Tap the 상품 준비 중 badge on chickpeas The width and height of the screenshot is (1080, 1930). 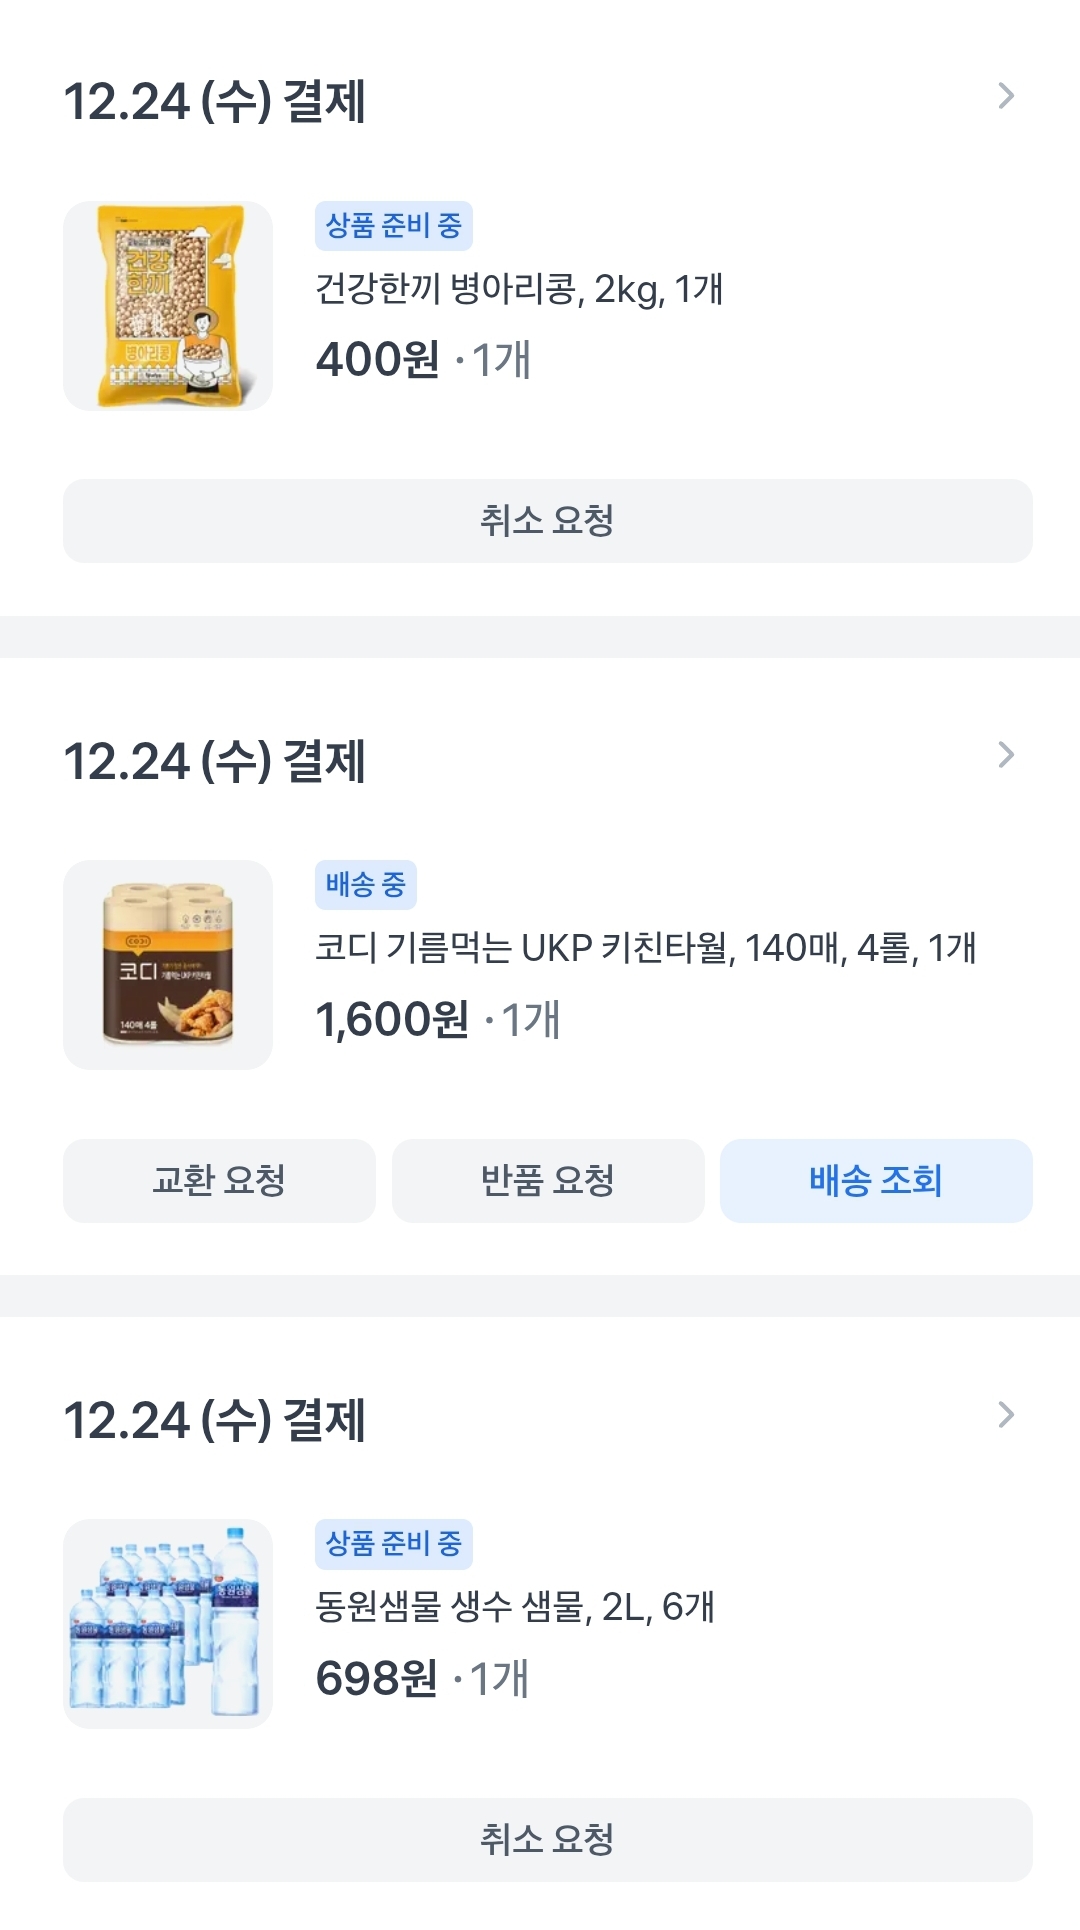coord(394,226)
